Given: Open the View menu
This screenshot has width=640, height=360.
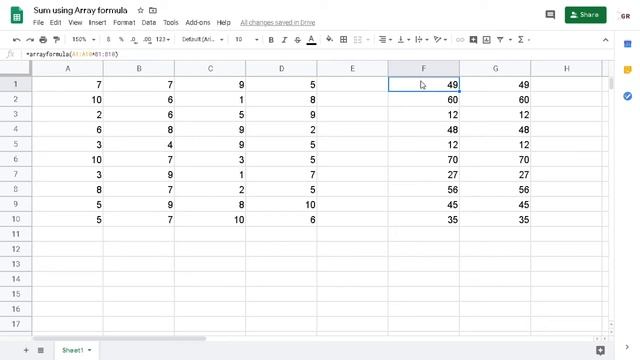Looking at the screenshot, I should (75, 22).
